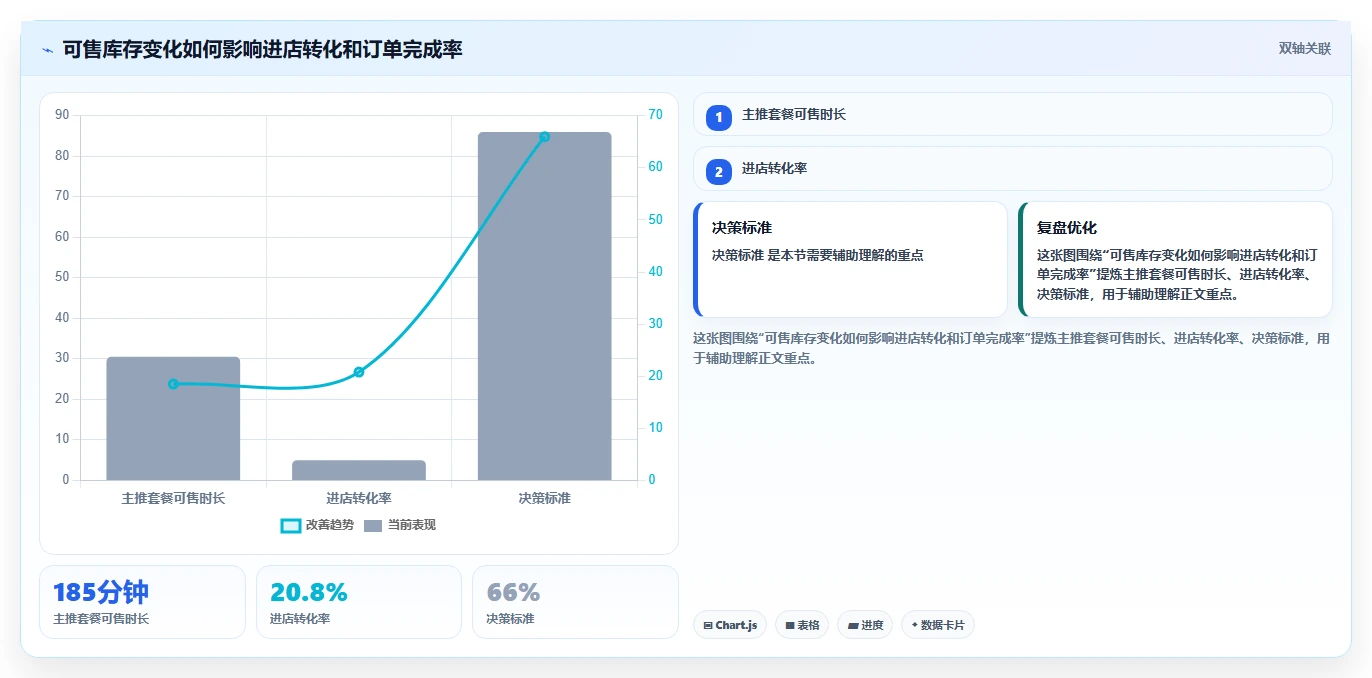The image size is (1372, 678).
Task: Click the 决策标准 bar in chart
Action: point(544,306)
